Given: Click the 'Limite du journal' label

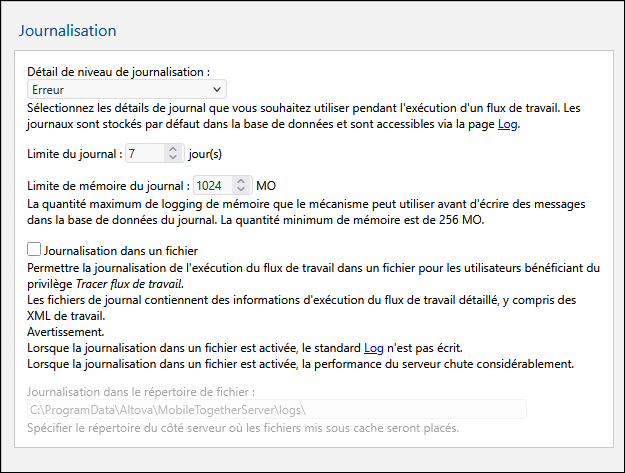Looking at the screenshot, I should click(x=75, y=154).
